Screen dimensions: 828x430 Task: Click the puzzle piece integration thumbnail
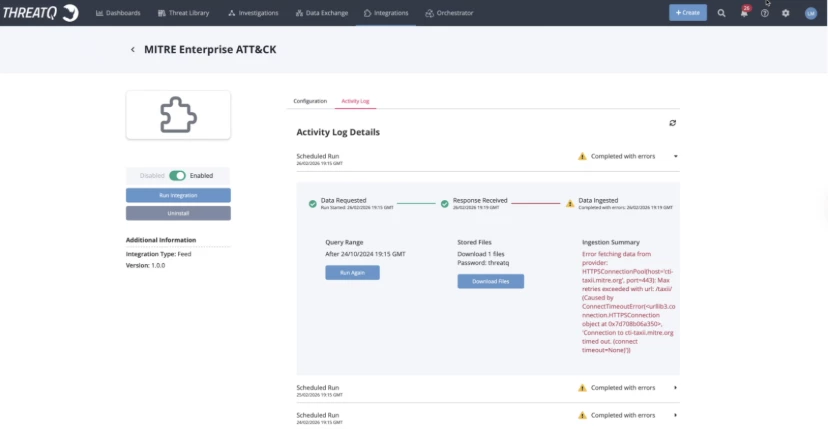tap(178, 115)
